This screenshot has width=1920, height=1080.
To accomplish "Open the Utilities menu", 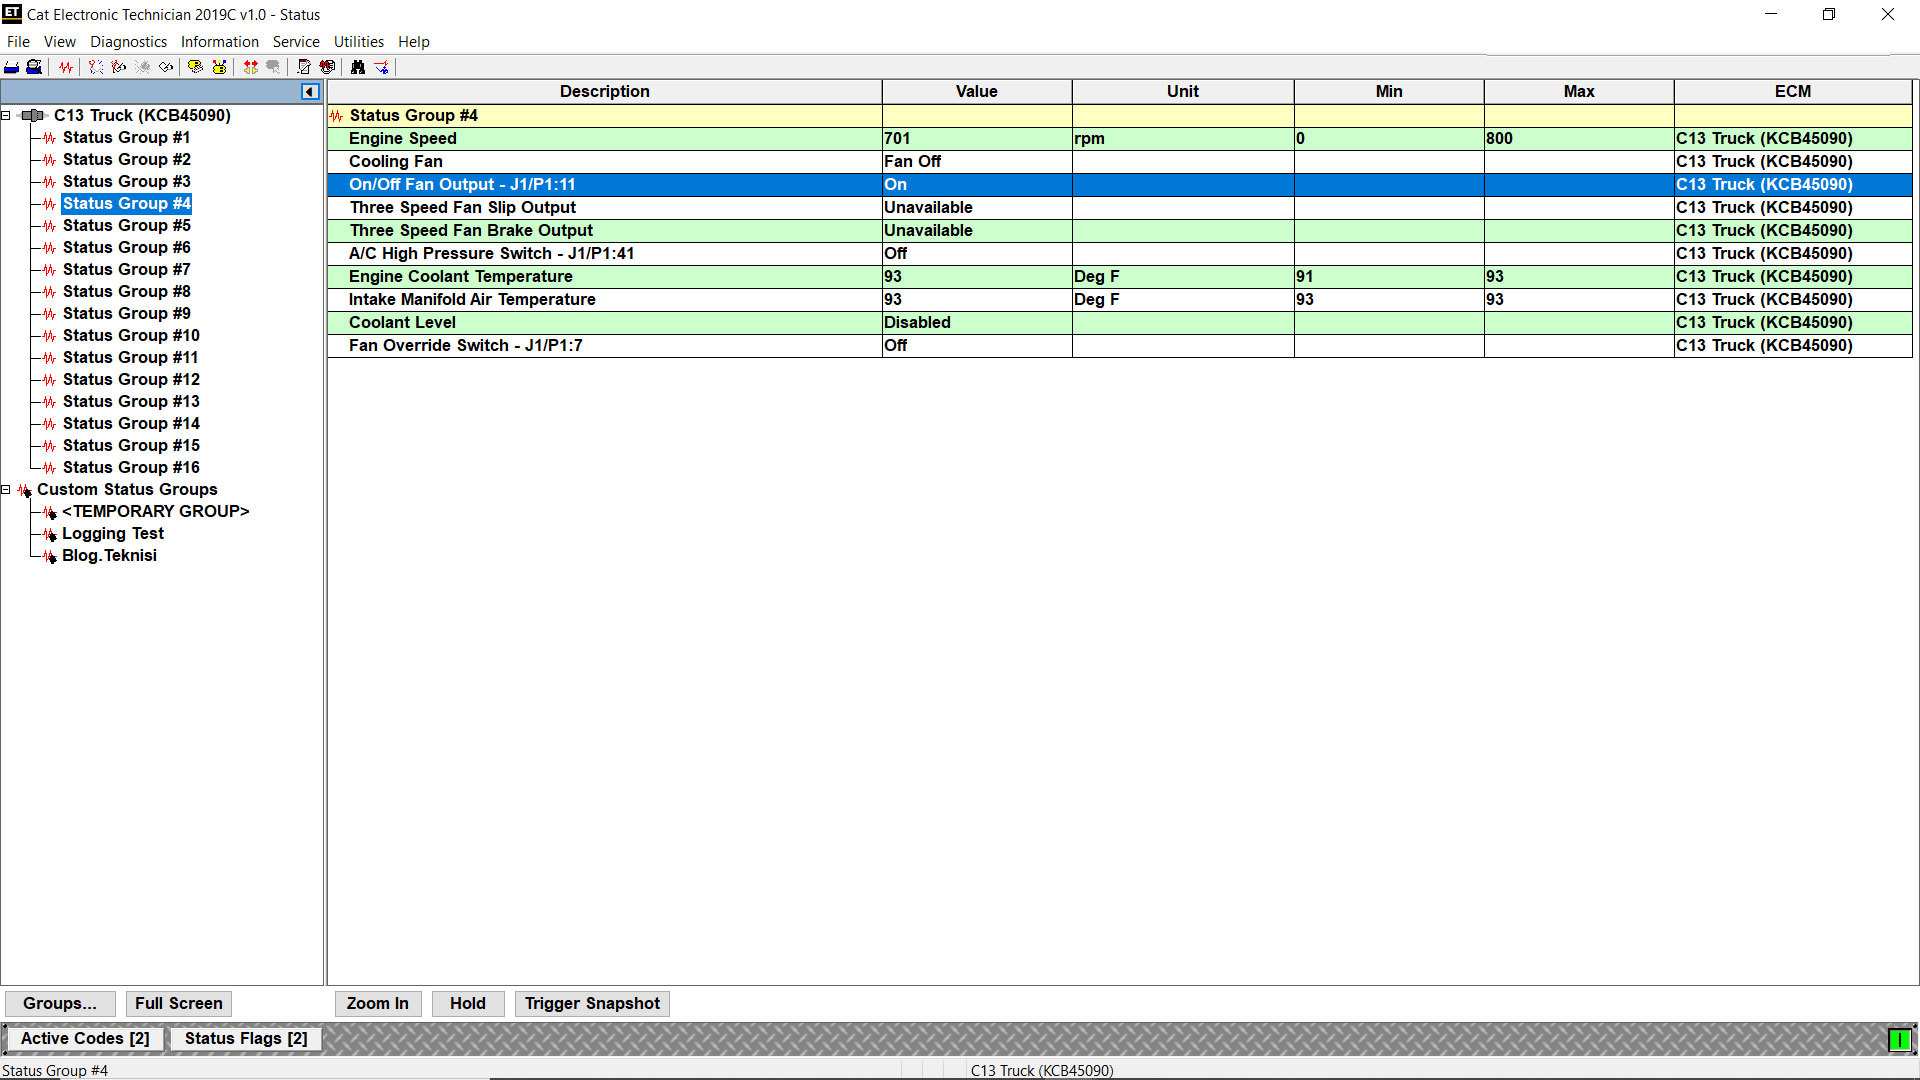I will point(358,42).
